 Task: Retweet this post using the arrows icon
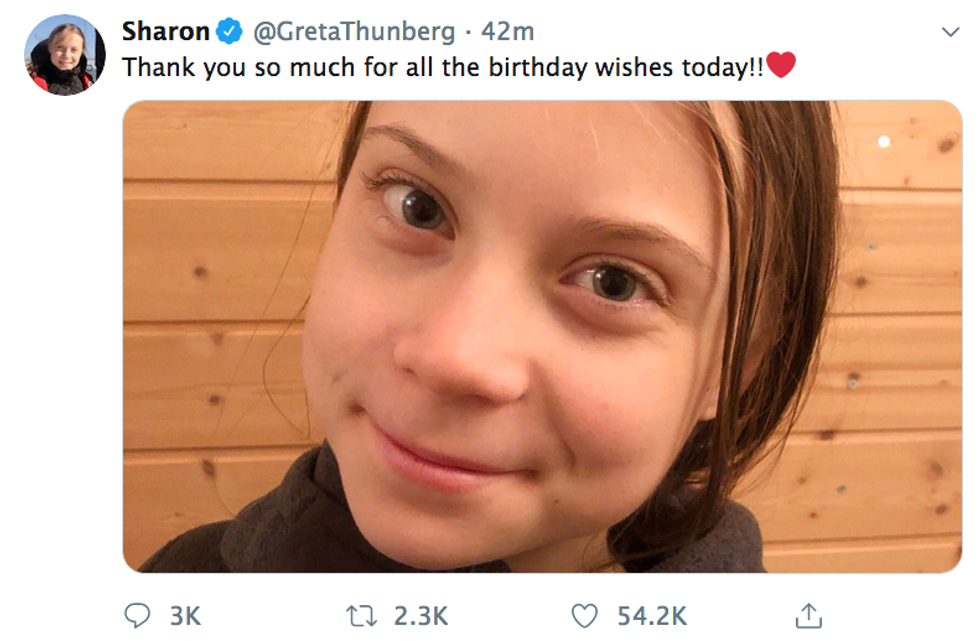pyautogui.click(x=361, y=615)
